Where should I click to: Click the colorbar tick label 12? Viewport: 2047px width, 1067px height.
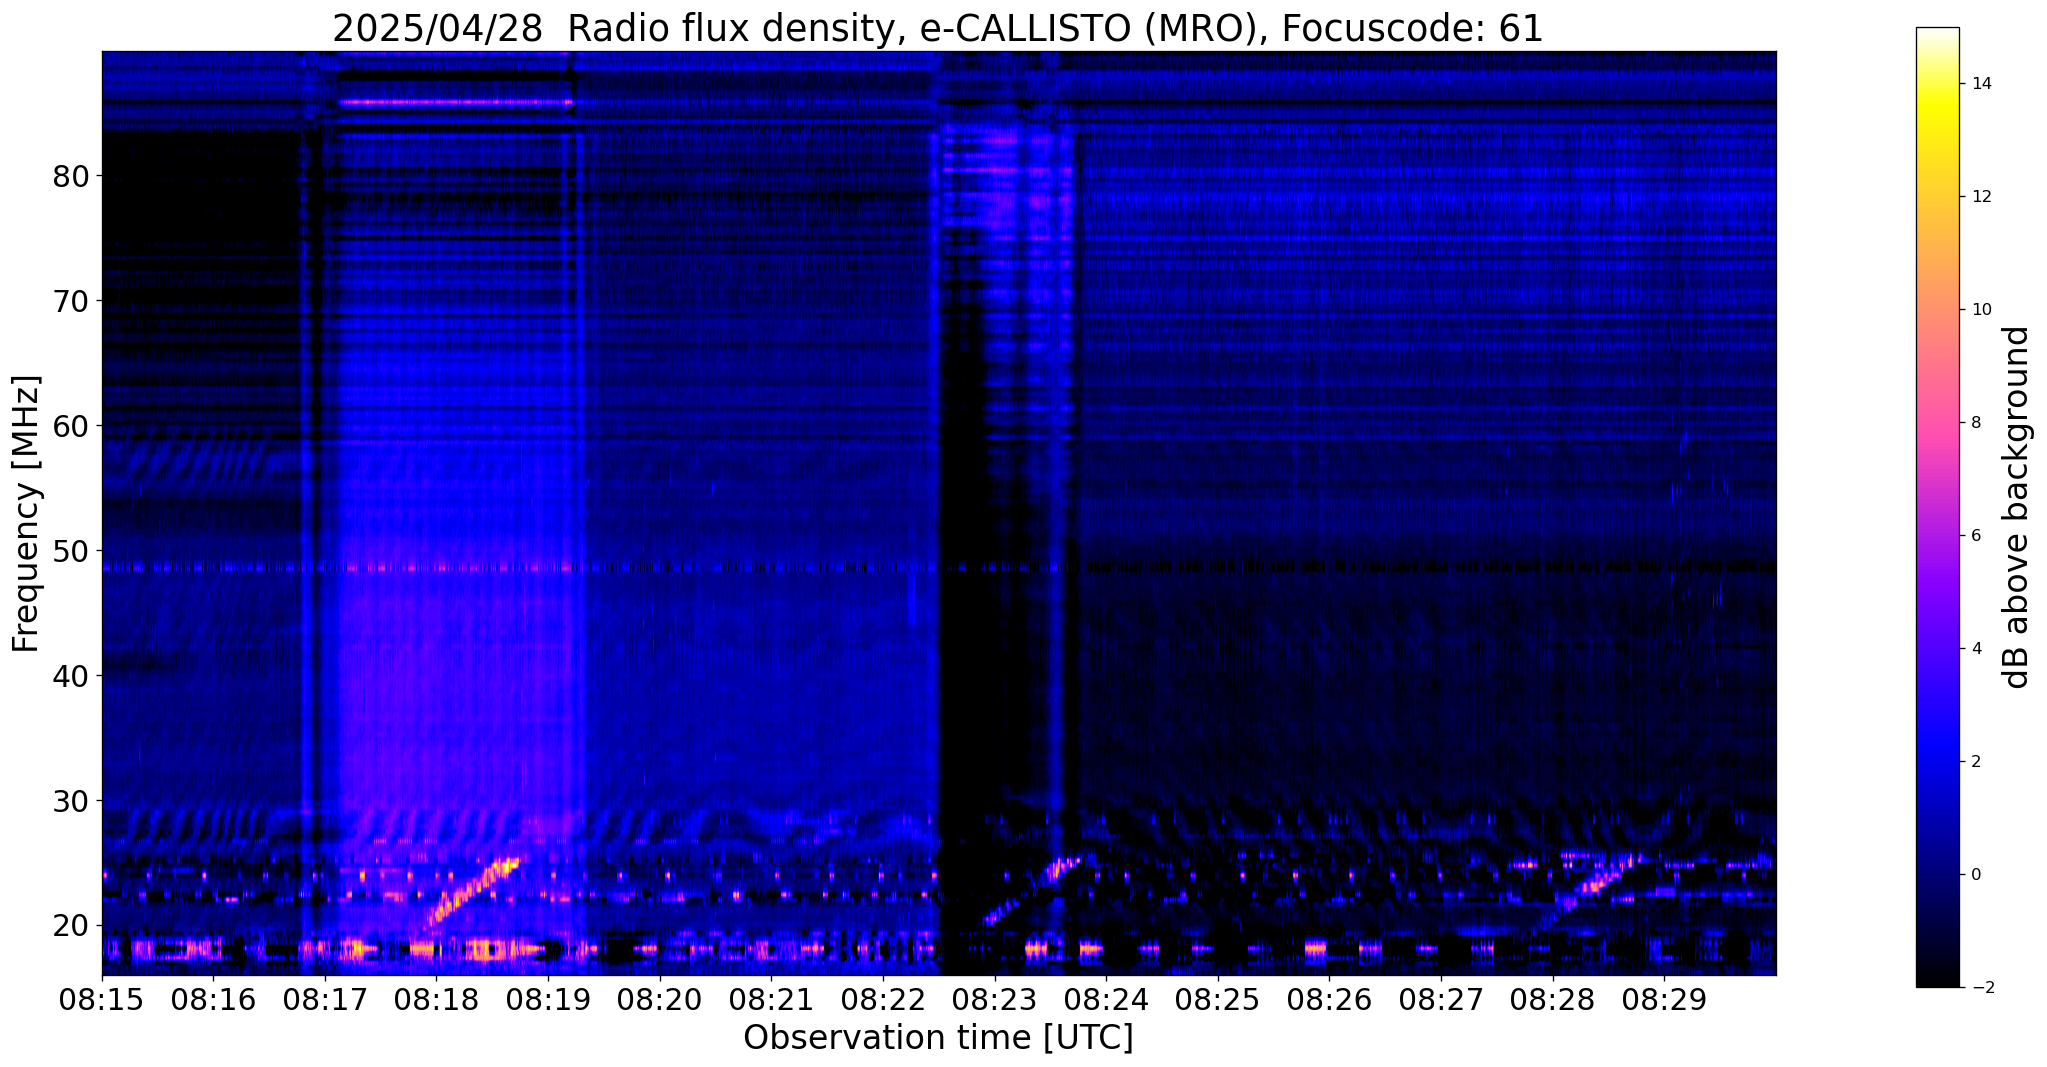pyautogui.click(x=1979, y=197)
